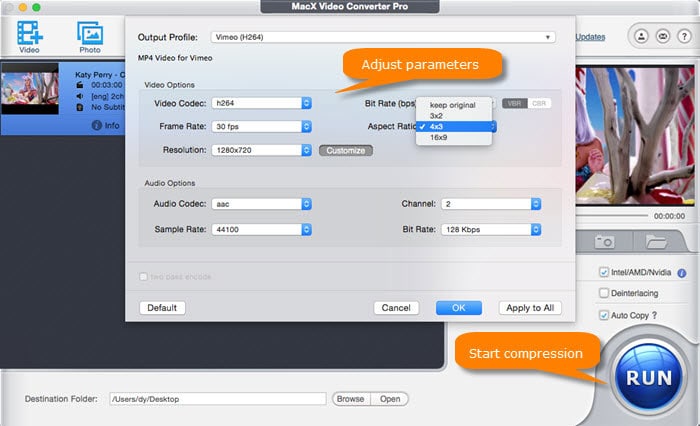Open the Output Profile dropdown

[383, 37]
